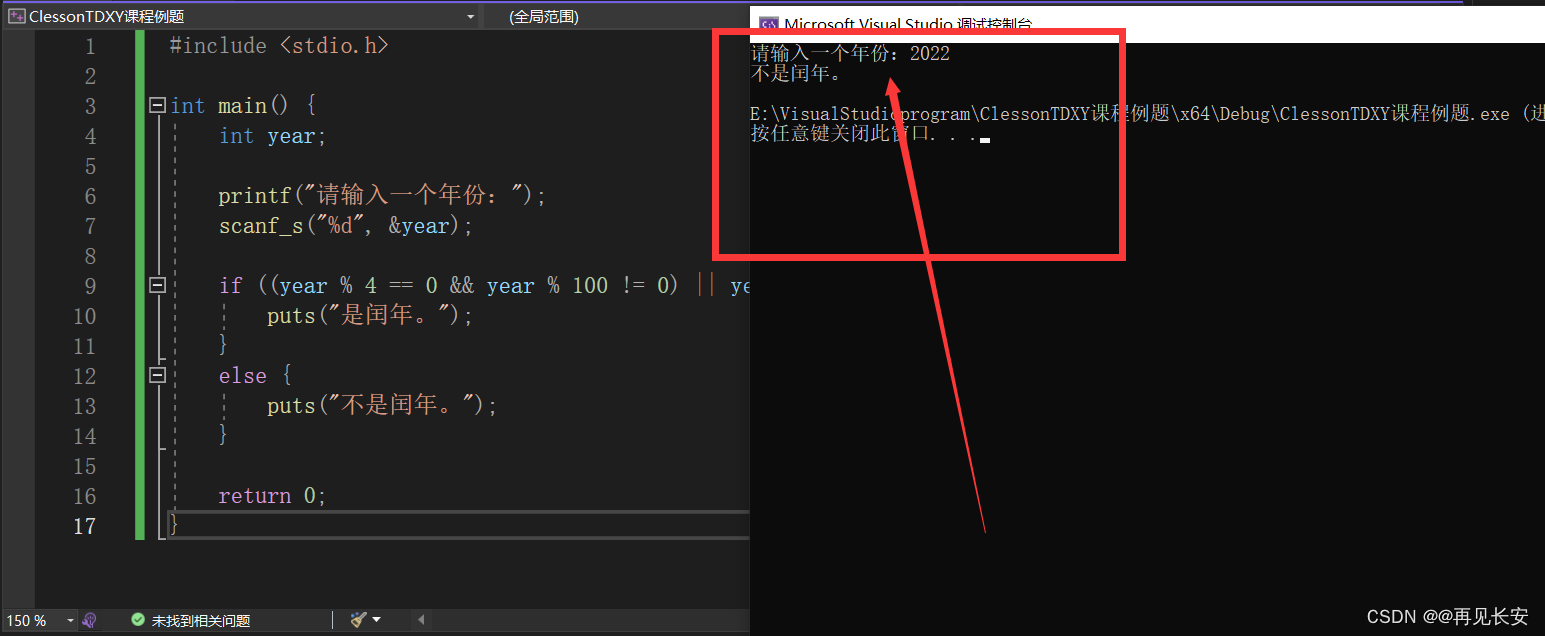Click the return 0; statement
Screen dimensions: 1545x636
[x=273, y=496]
